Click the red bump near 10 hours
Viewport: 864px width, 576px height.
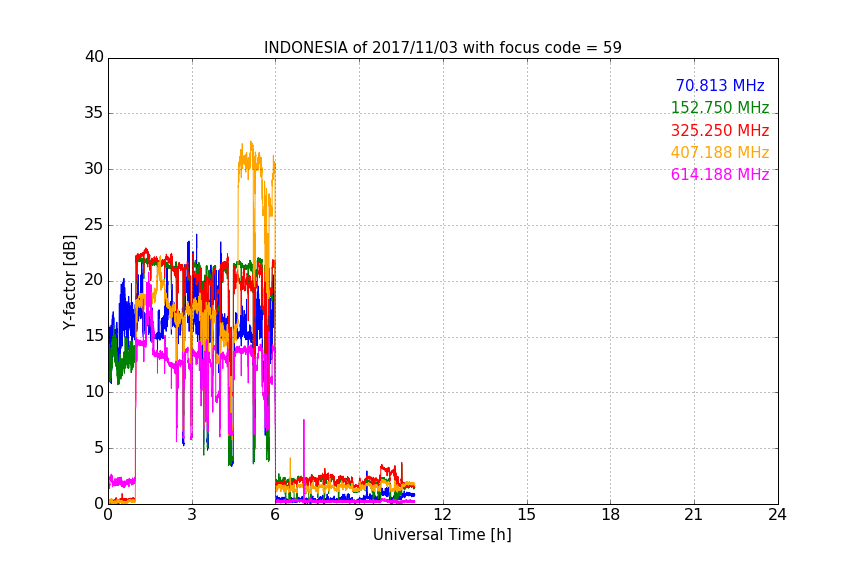pyautogui.click(x=390, y=473)
